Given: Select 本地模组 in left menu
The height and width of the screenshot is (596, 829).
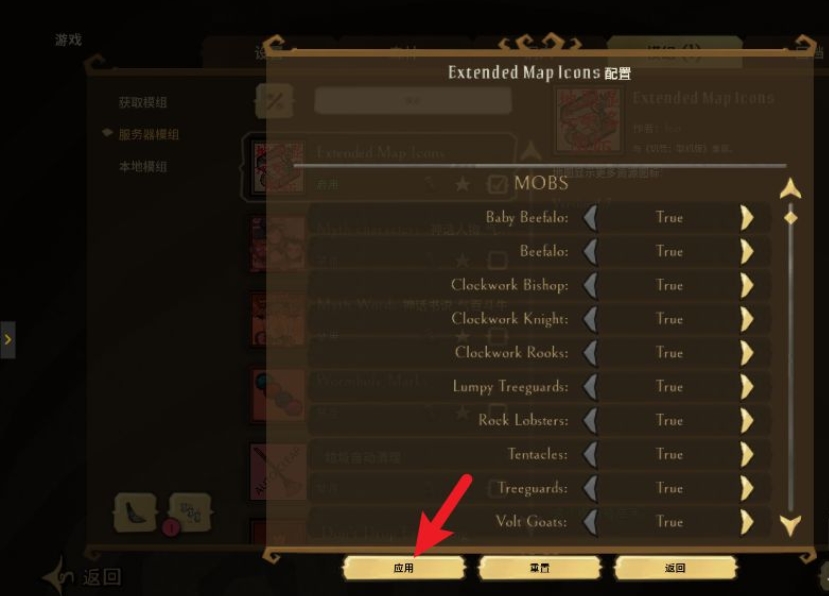Looking at the screenshot, I should 143,167.
